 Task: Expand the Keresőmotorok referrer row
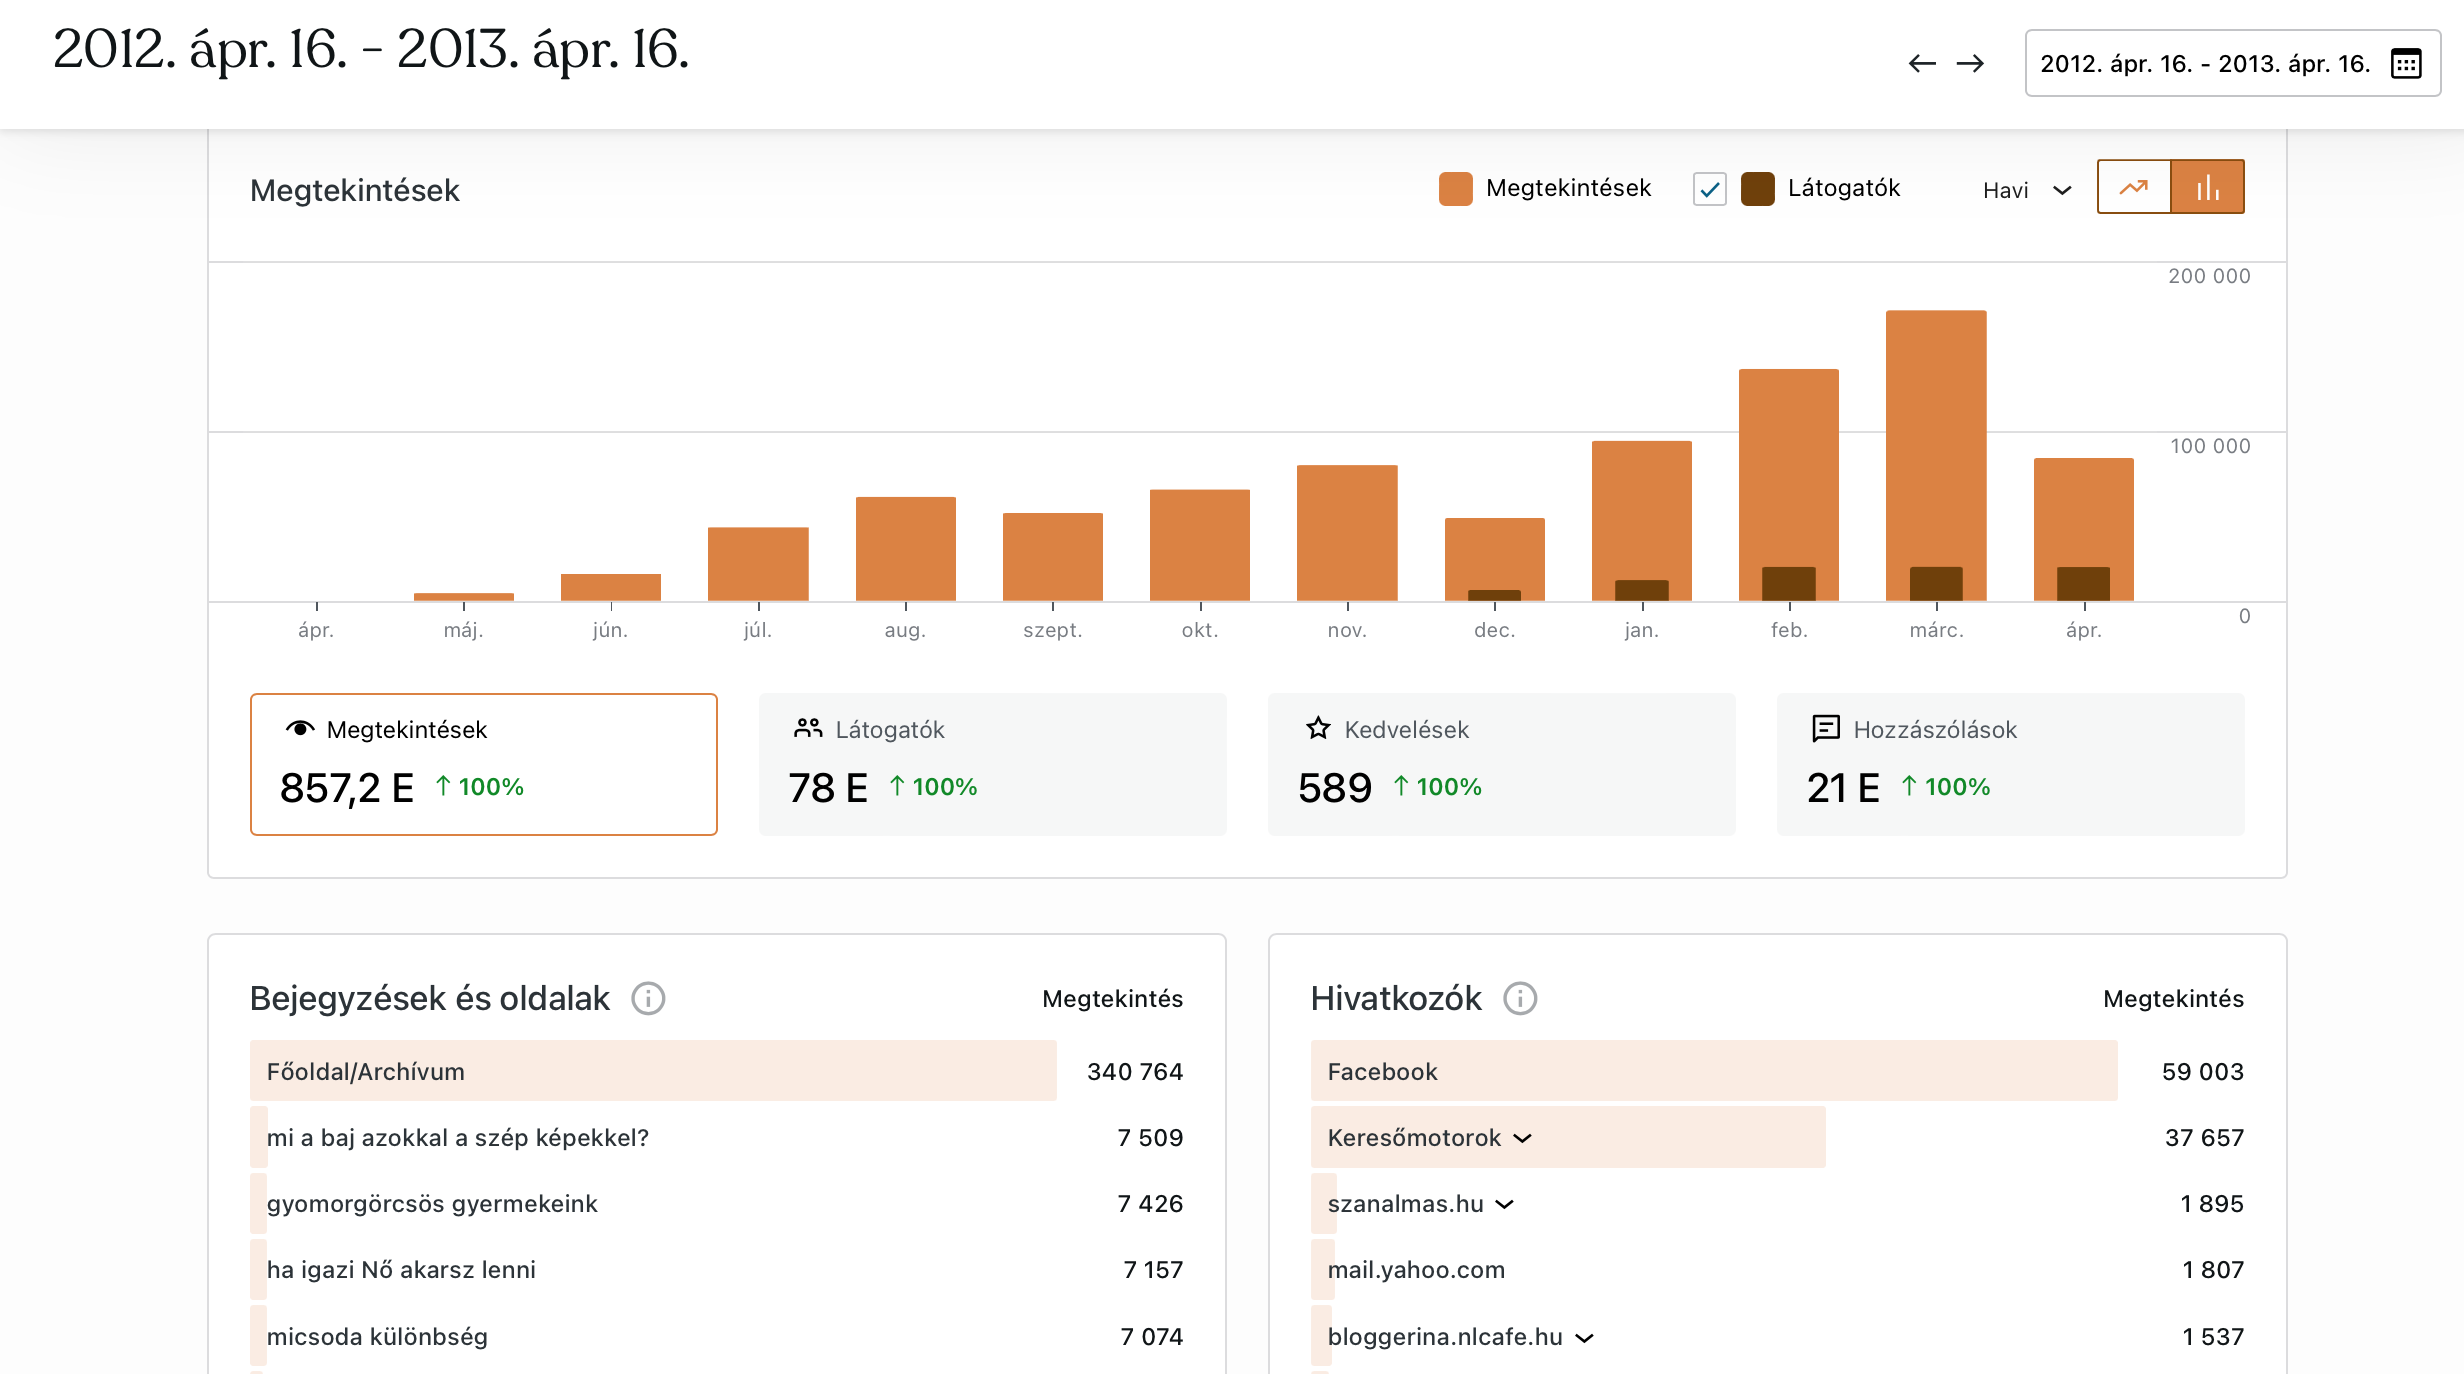(1523, 1138)
